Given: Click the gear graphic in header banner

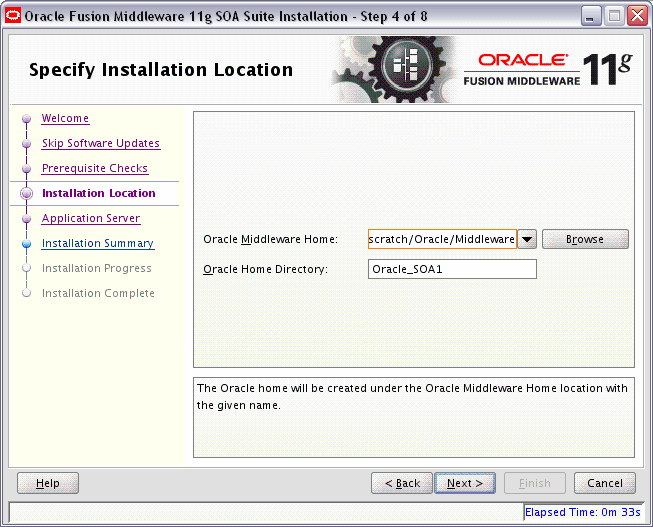Looking at the screenshot, I should (396, 69).
